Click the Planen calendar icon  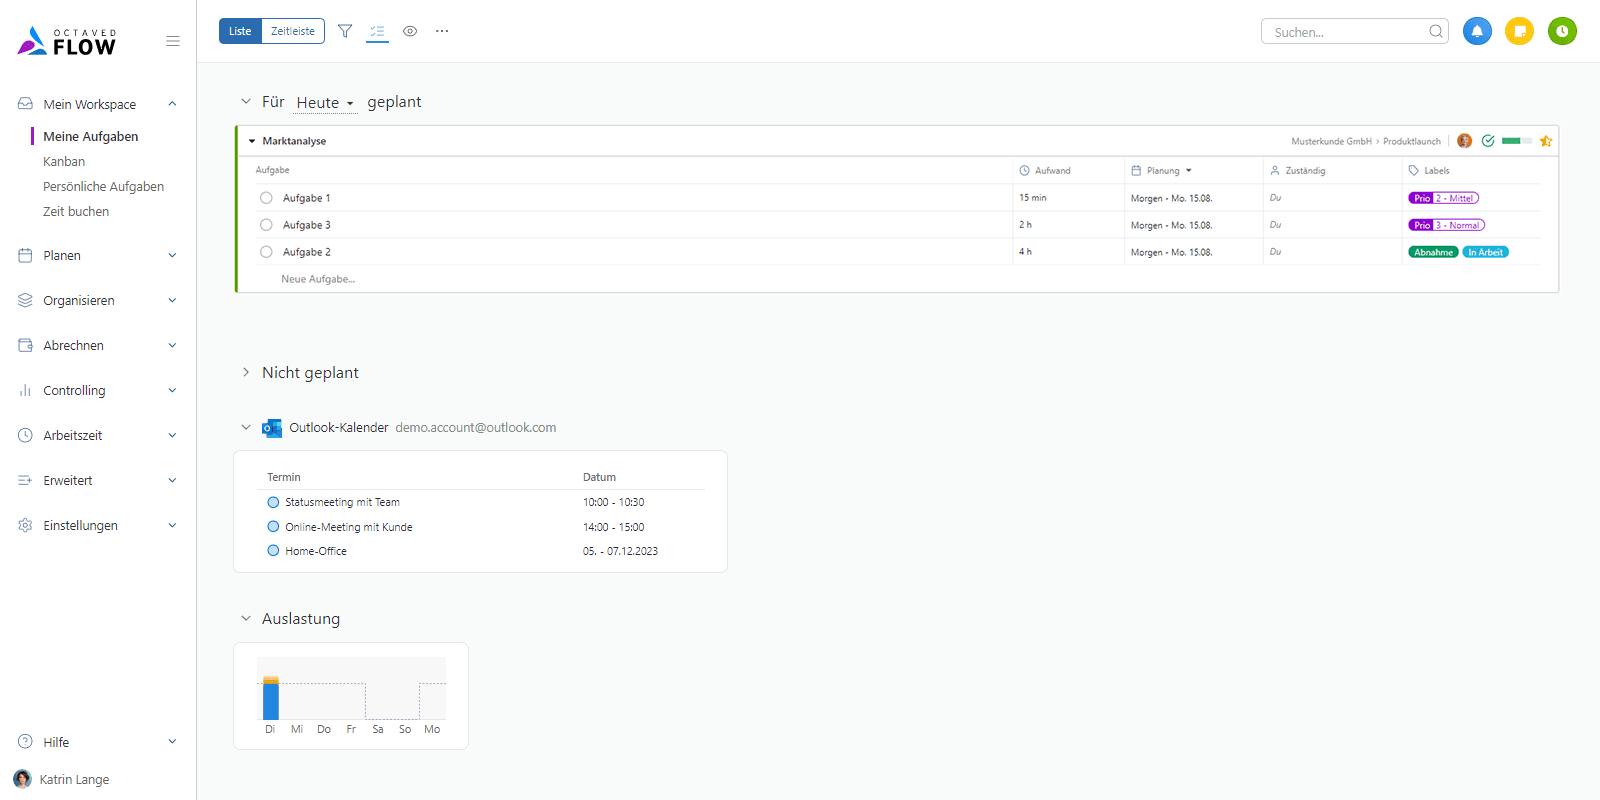pos(25,255)
